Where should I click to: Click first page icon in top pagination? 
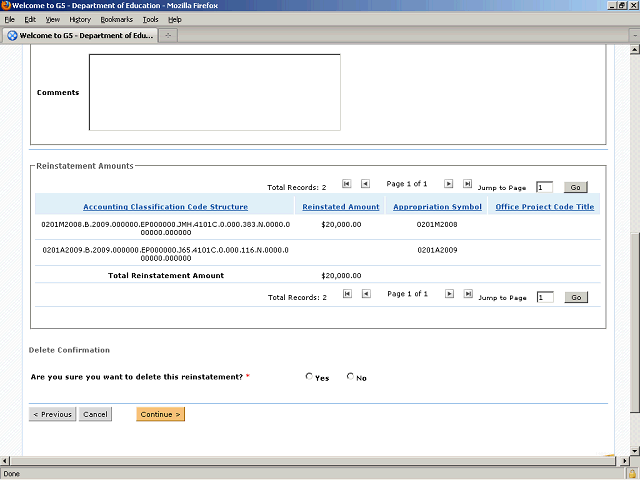pos(347,184)
